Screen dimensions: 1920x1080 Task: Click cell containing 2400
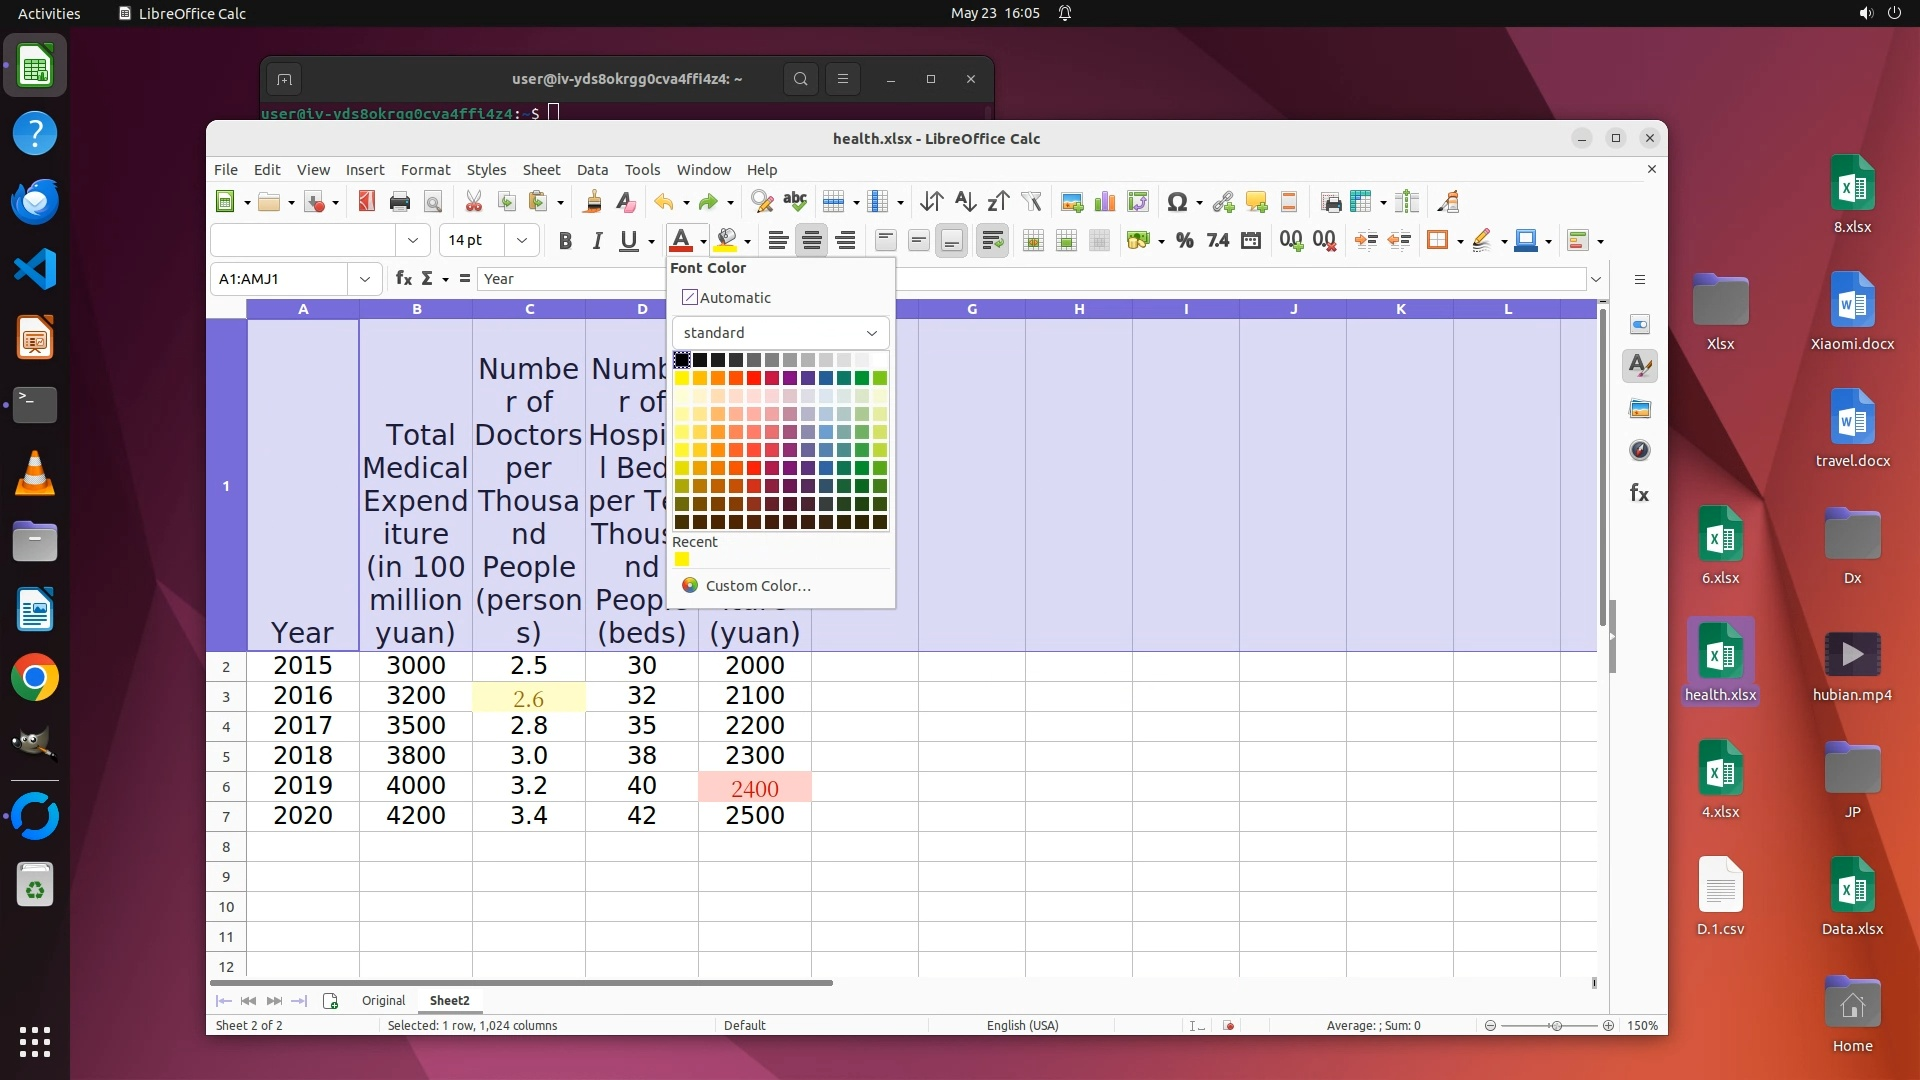[x=755, y=788]
